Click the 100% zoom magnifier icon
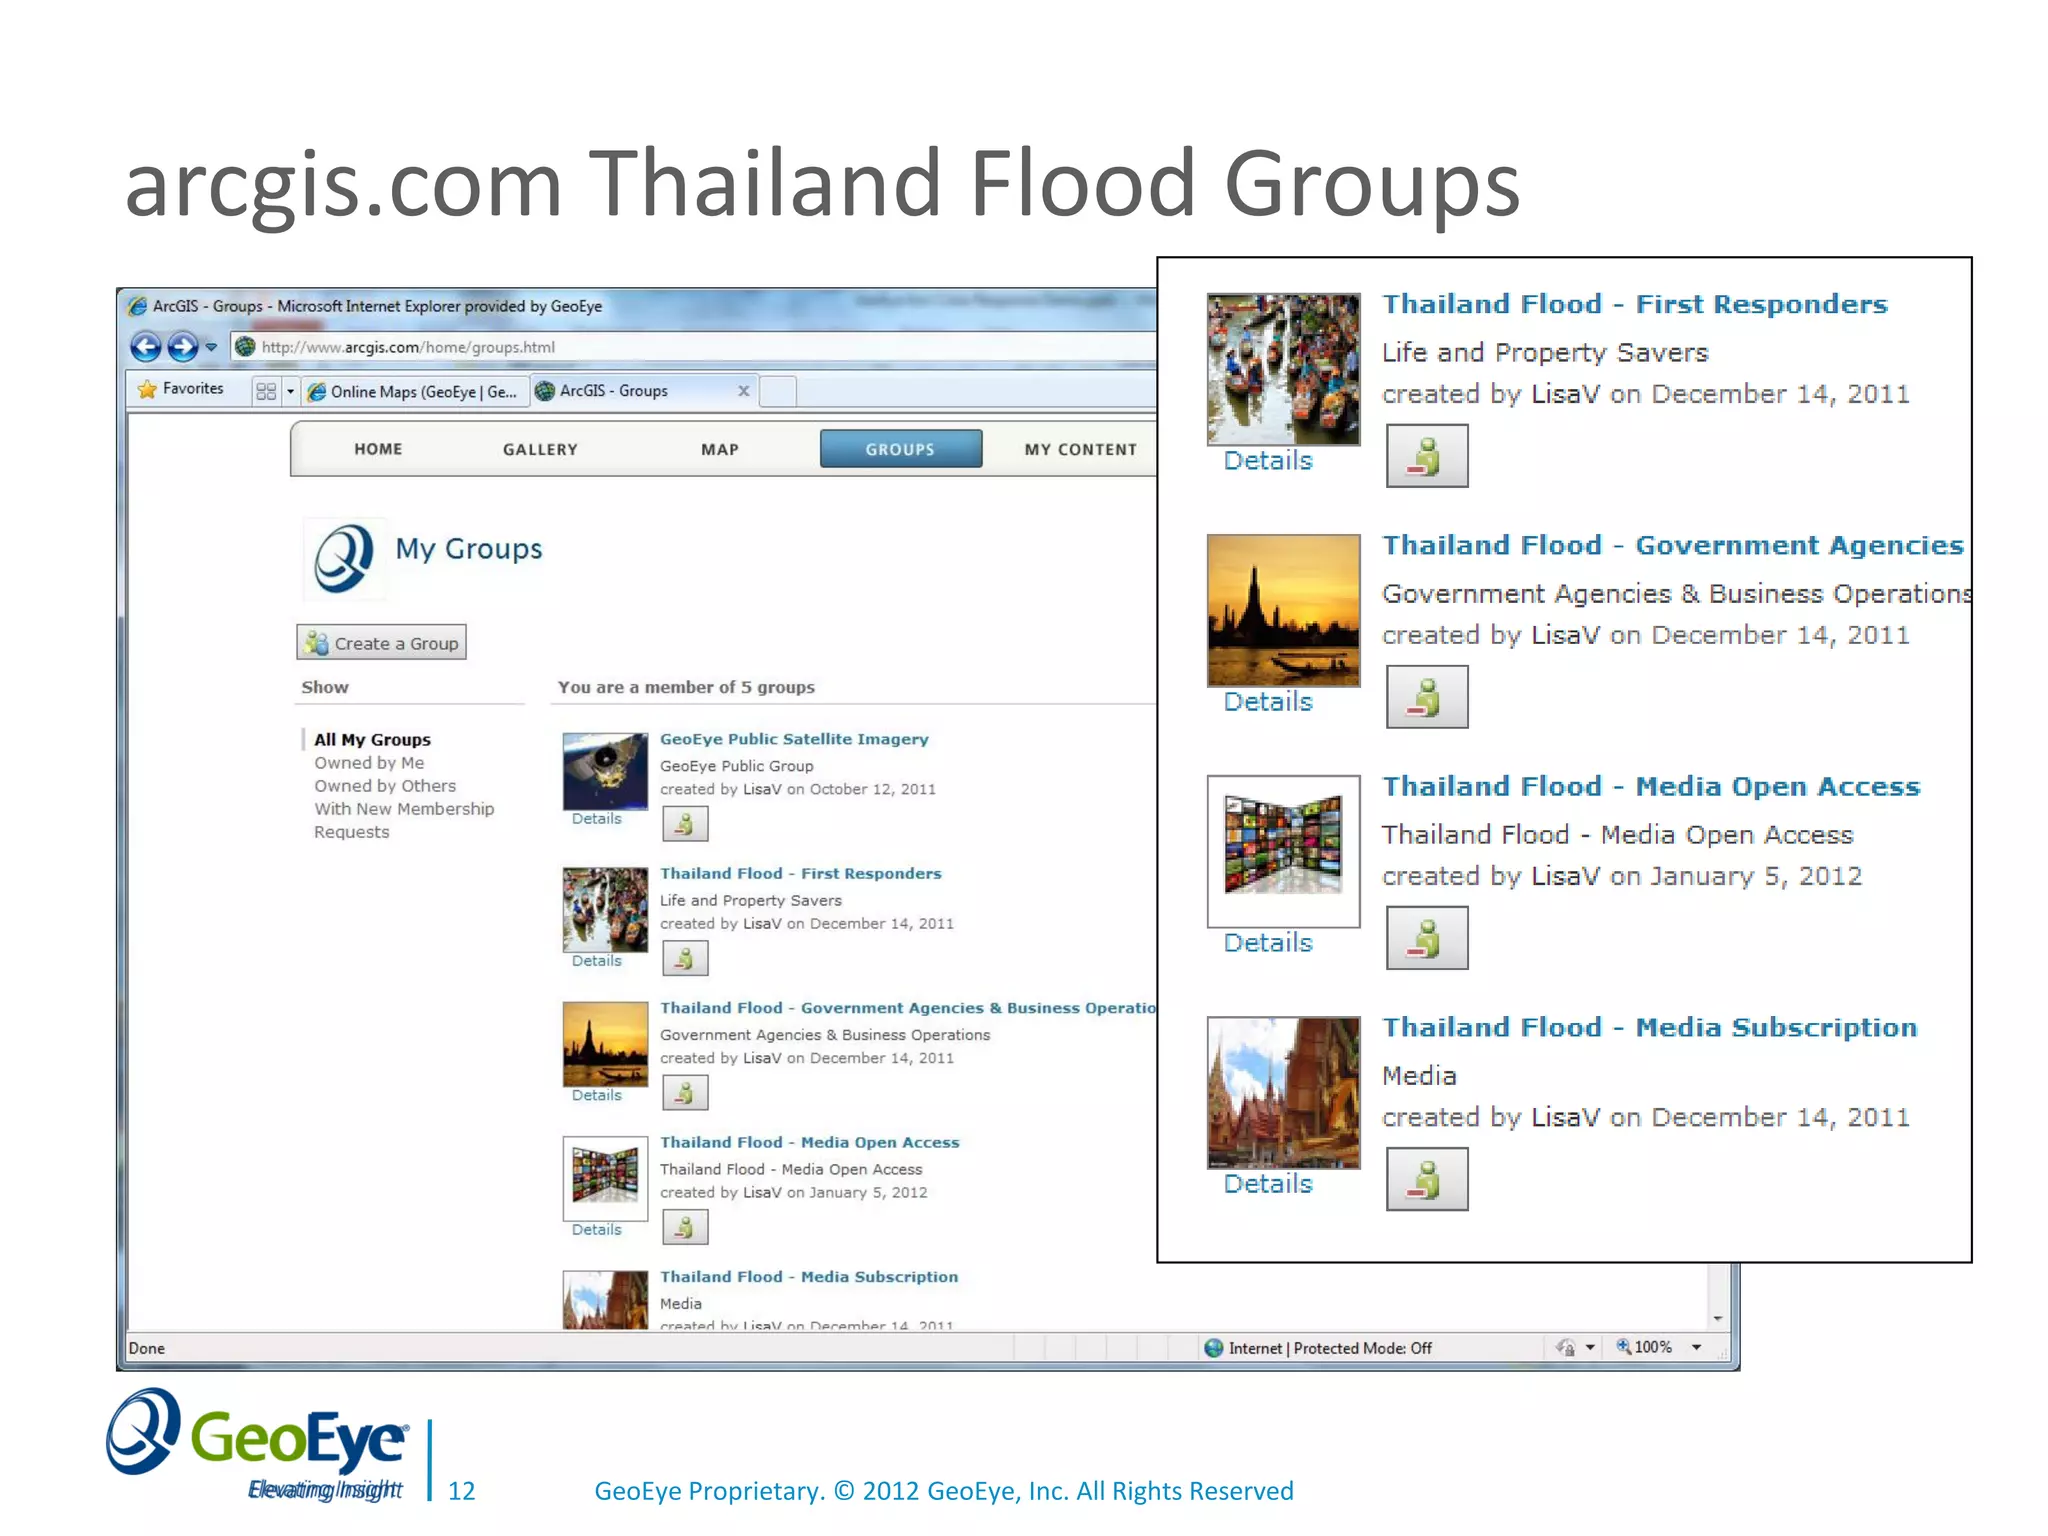The image size is (2048, 1536). [x=1623, y=1347]
